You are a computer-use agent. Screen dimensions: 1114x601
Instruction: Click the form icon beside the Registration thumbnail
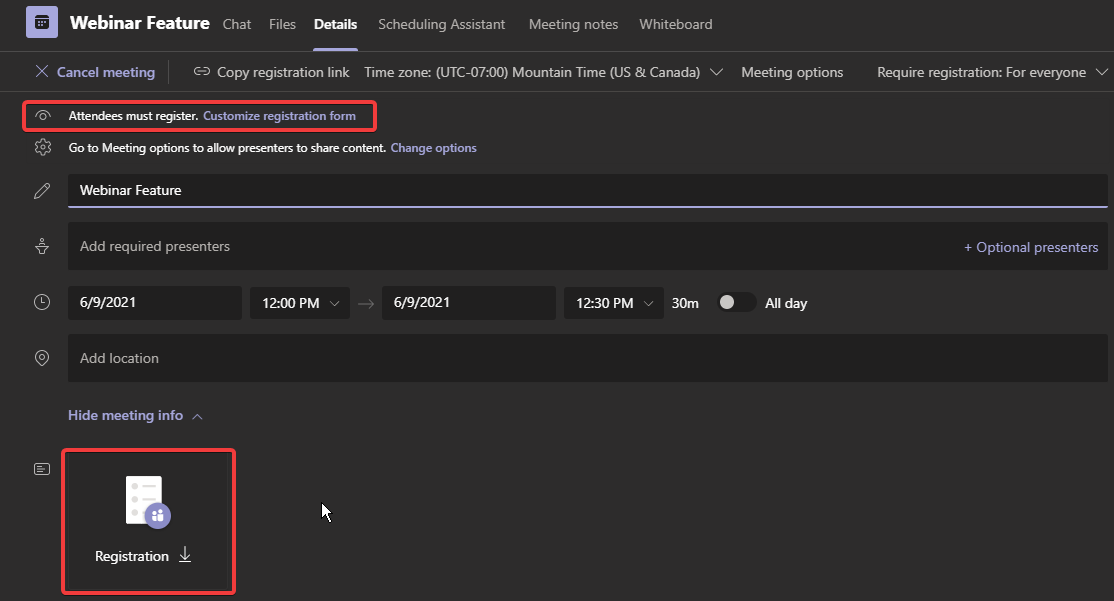pos(41,468)
